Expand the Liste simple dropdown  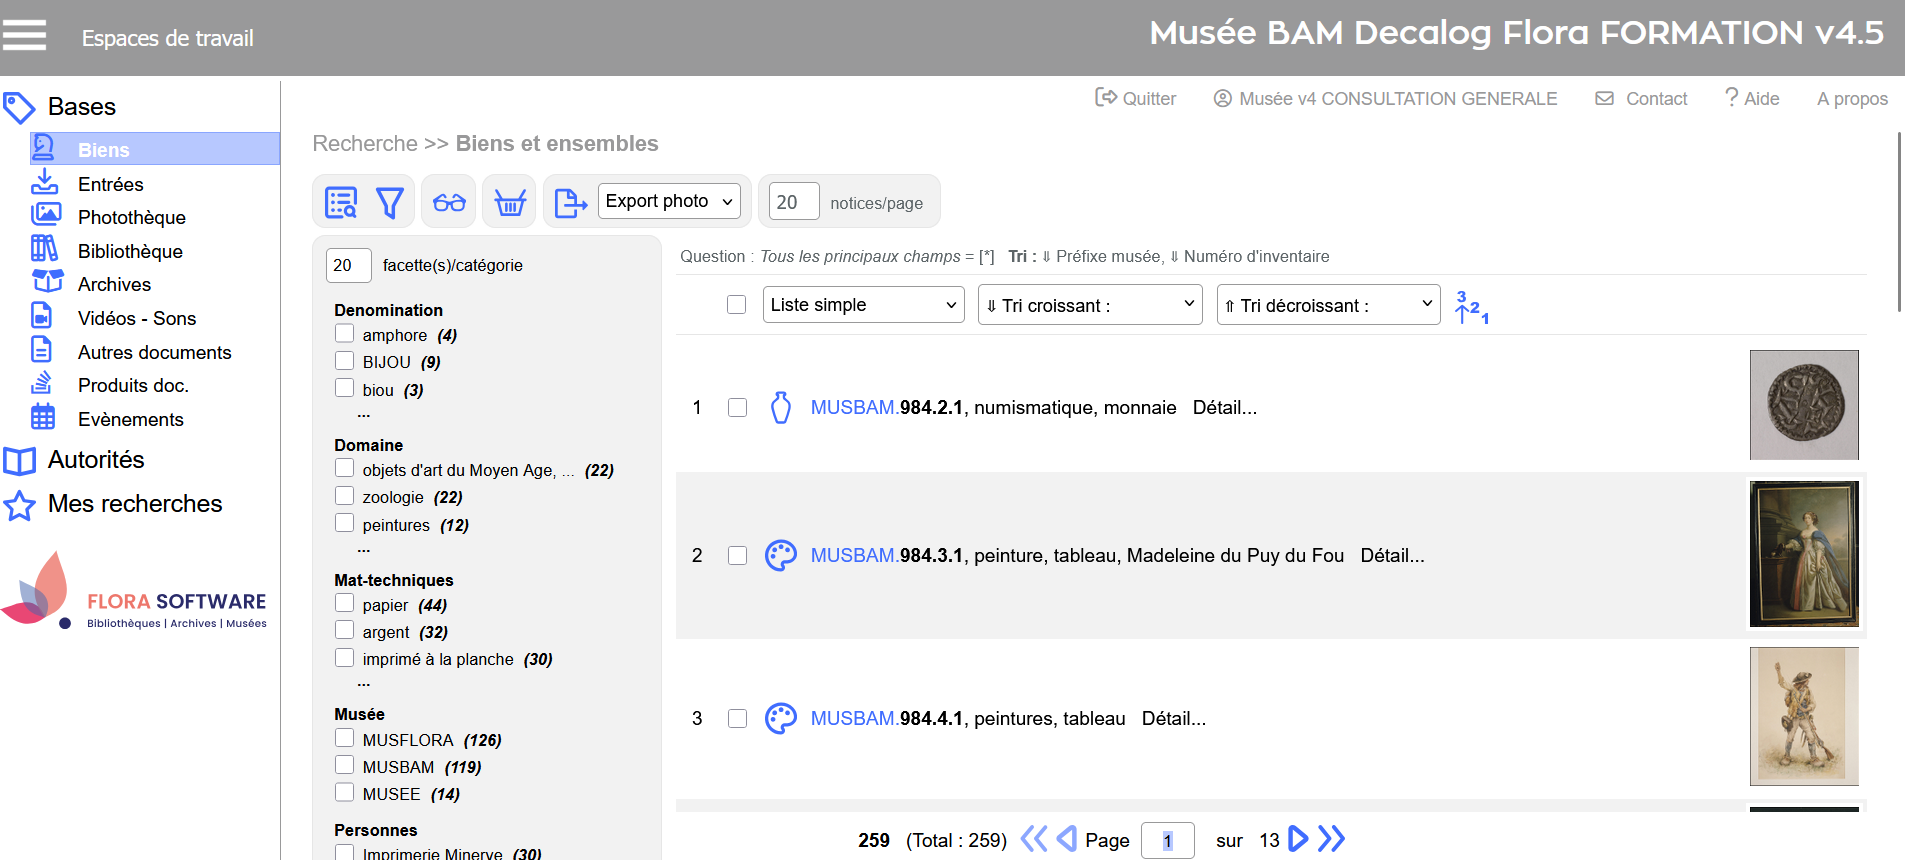(863, 305)
